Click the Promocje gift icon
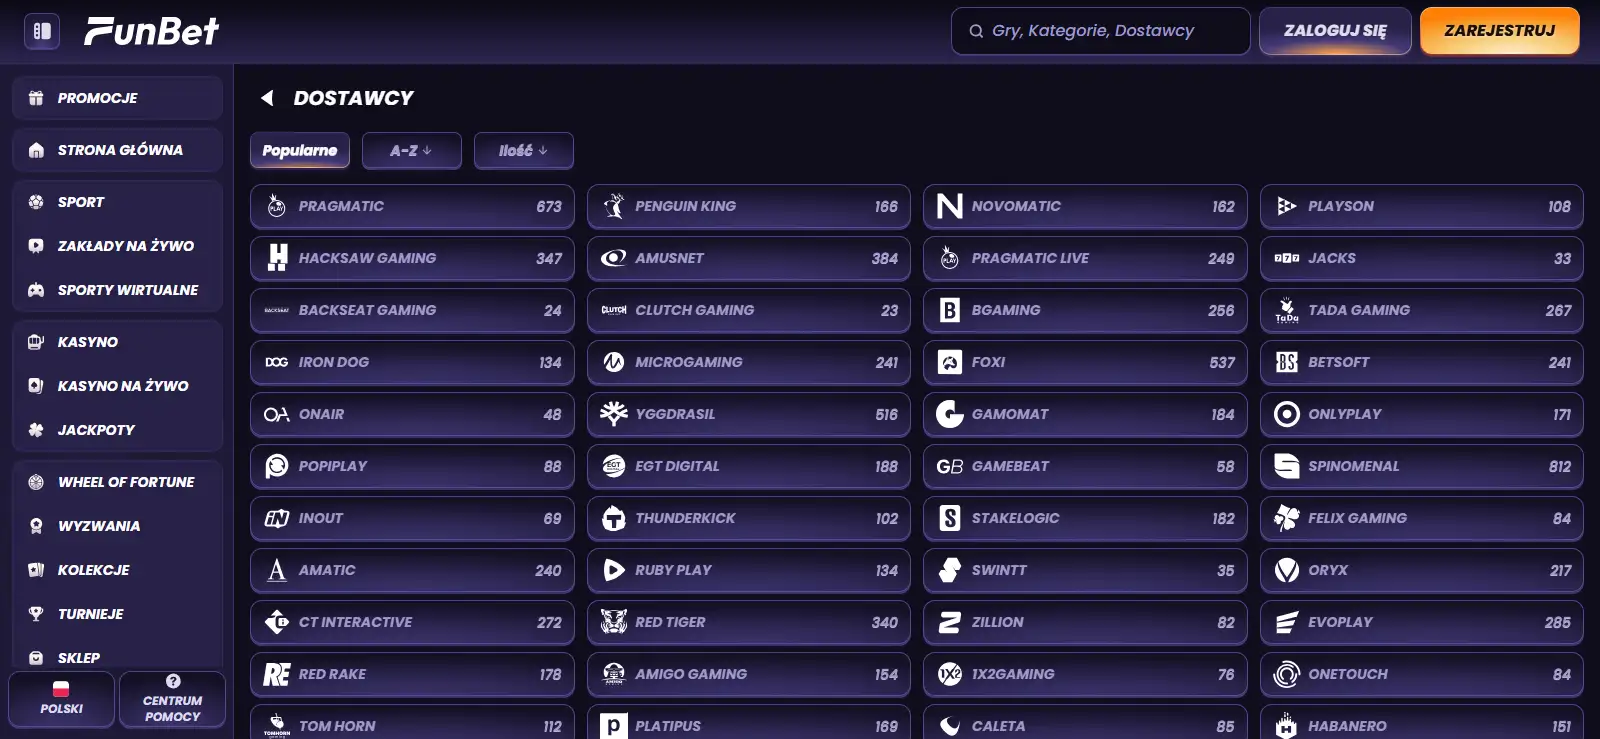This screenshot has height=739, width=1600. [36, 98]
